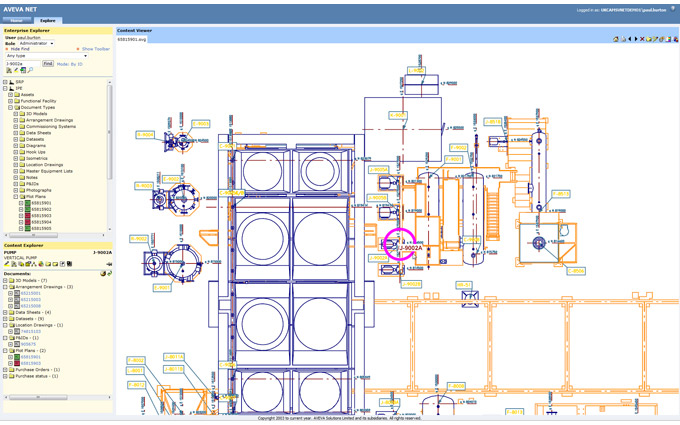The width and height of the screenshot is (680, 425).
Task: Collapse the Document Types folder
Action: click(x=10, y=107)
